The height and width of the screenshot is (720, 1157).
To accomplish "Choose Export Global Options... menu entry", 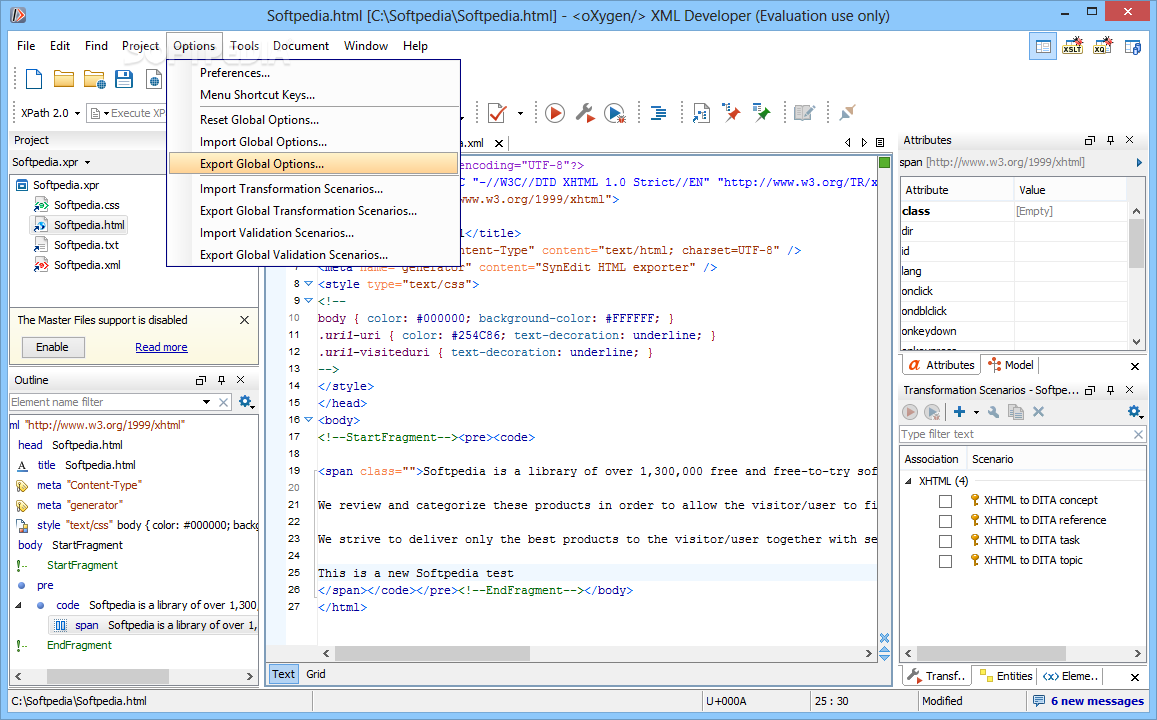I will (x=314, y=164).
